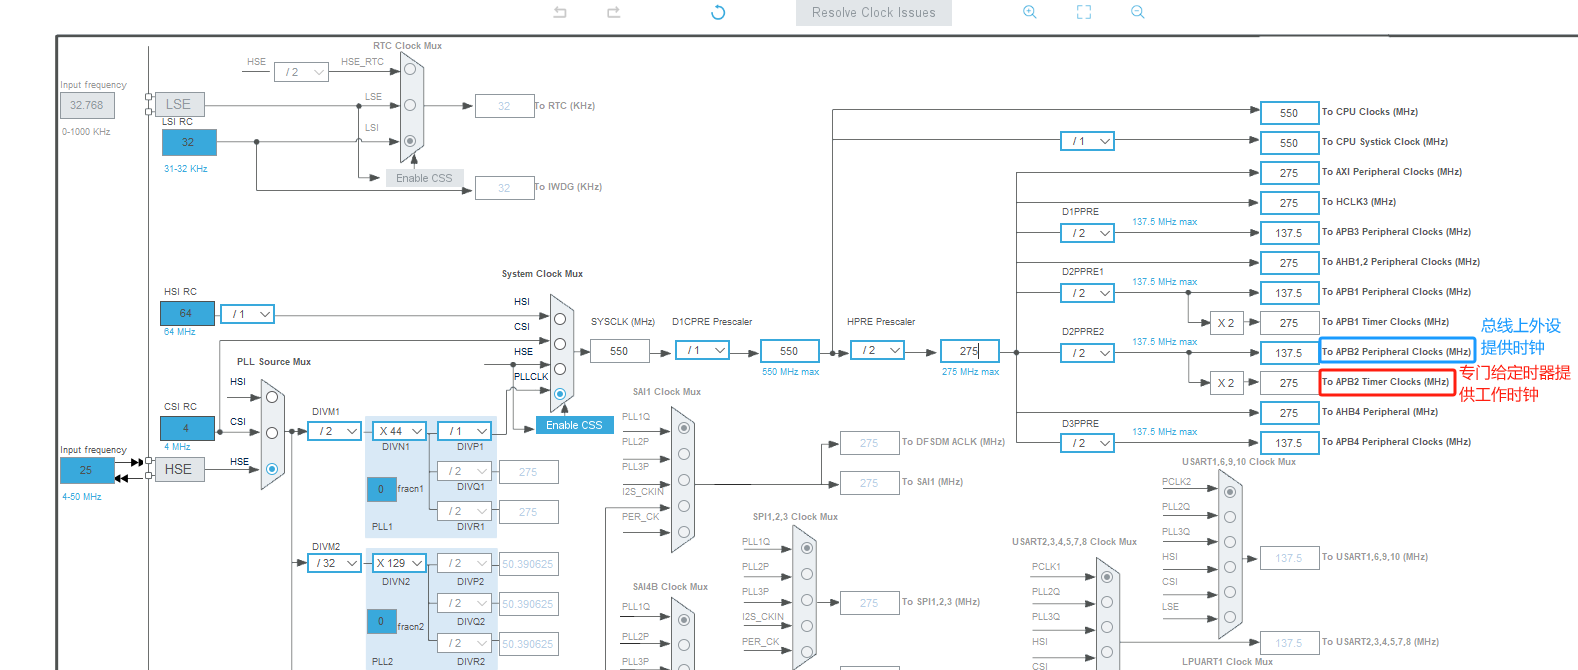Click the grey Enable CSS button near RTC mux

[424, 178]
